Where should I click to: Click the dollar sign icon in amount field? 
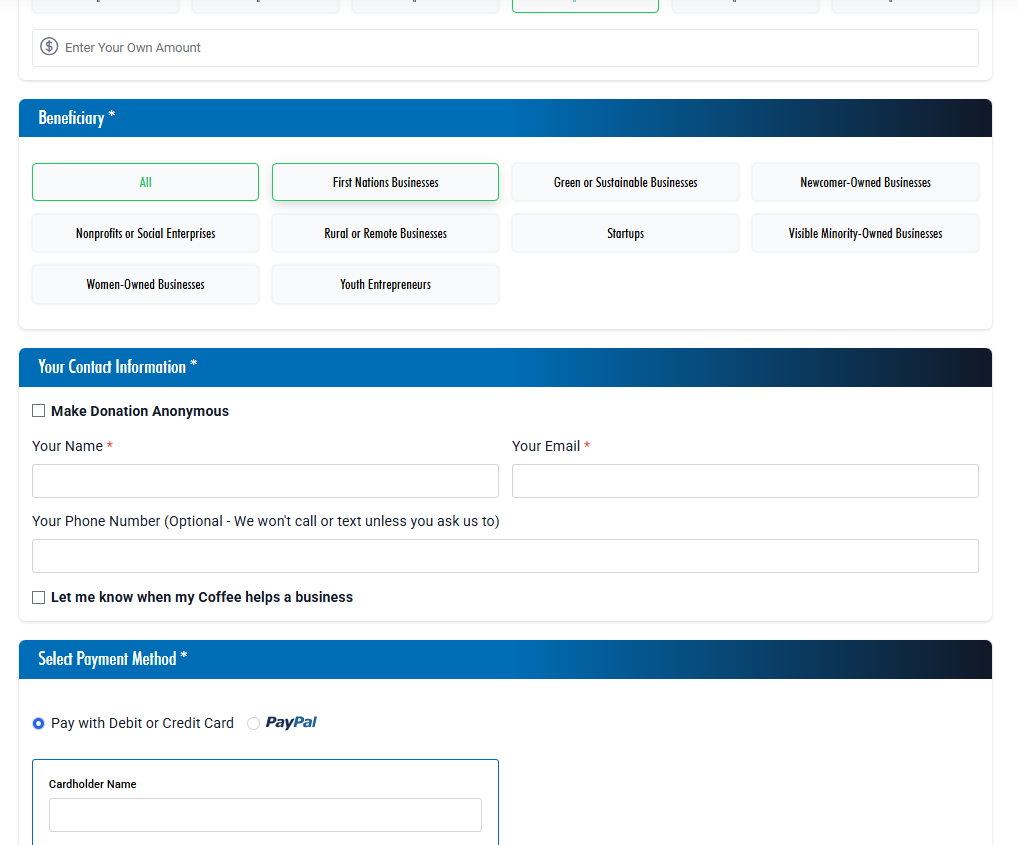click(49, 47)
